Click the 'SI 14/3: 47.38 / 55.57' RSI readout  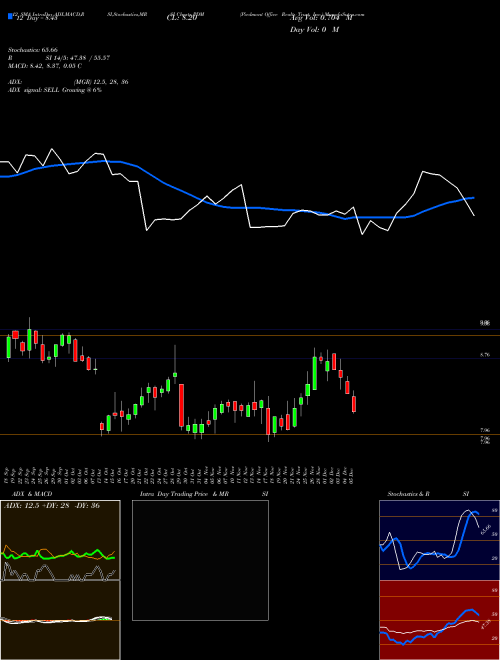(78, 58)
